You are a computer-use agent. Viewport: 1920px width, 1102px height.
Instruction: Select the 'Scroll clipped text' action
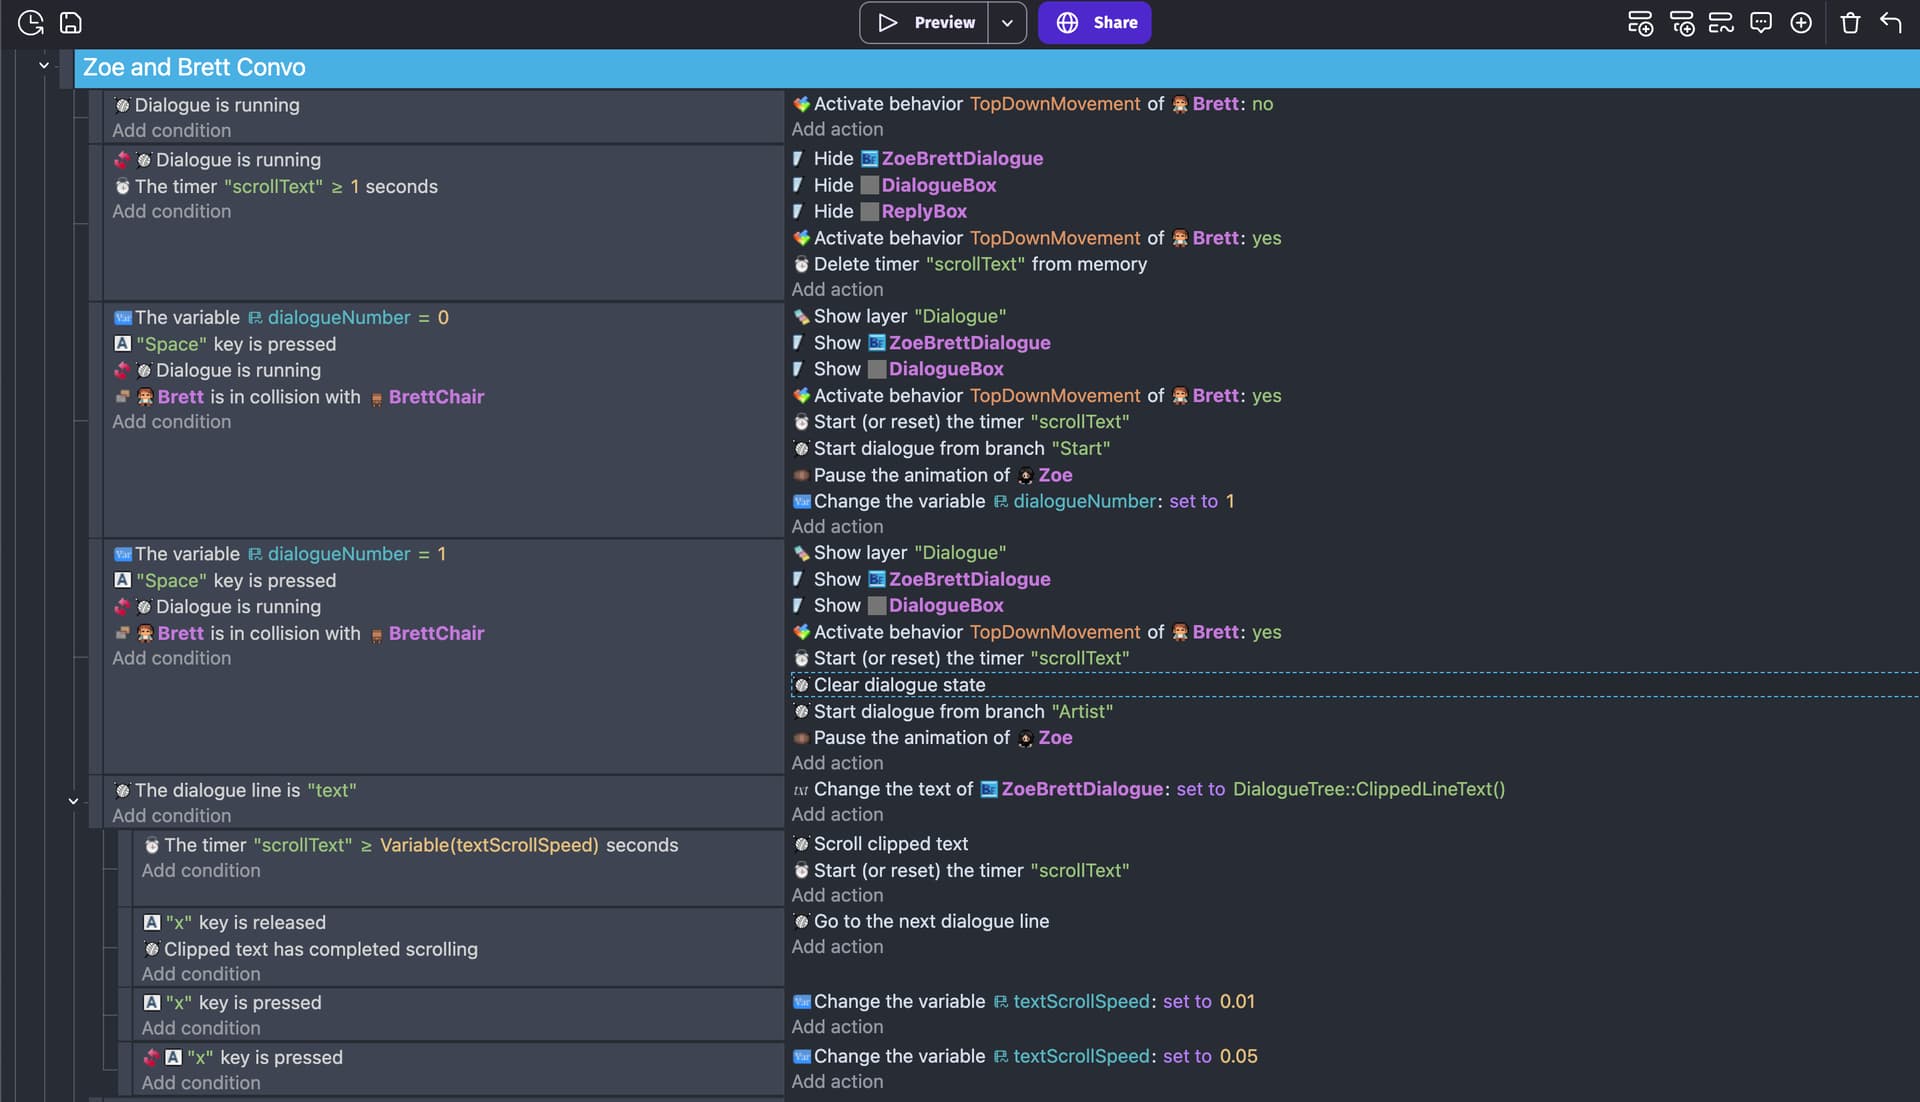(x=880, y=844)
